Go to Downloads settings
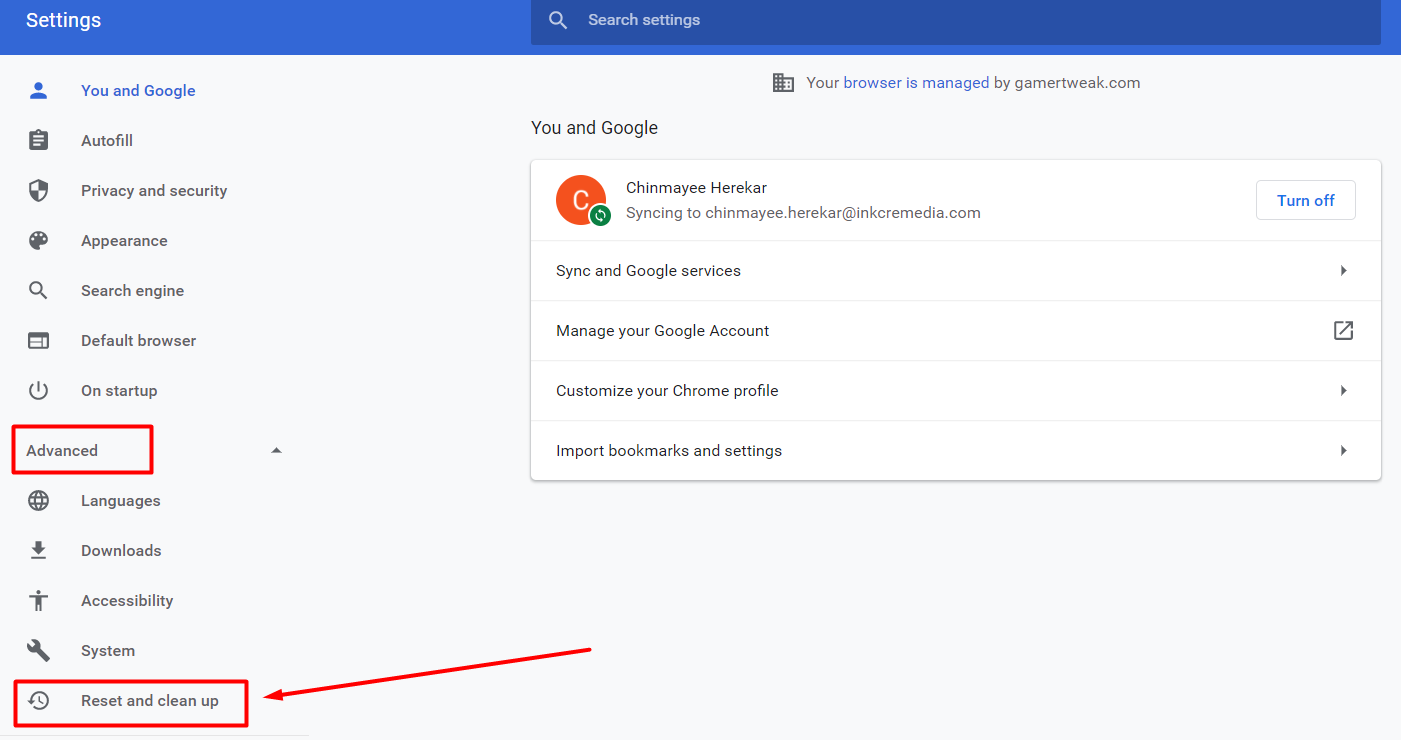 click(x=121, y=551)
